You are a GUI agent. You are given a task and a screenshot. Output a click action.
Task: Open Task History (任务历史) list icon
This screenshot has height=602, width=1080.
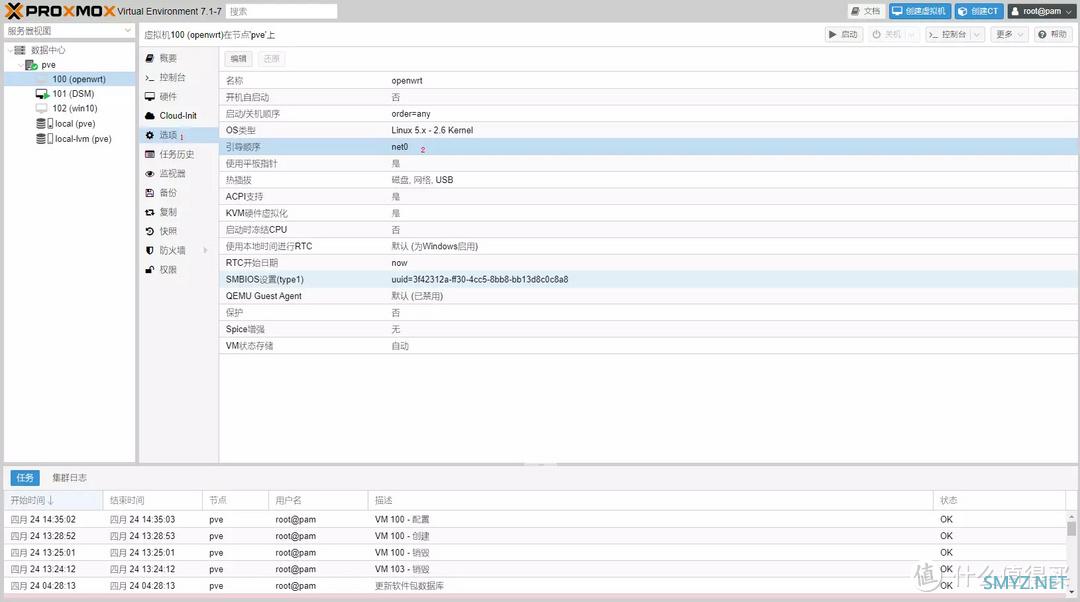[x=149, y=154]
